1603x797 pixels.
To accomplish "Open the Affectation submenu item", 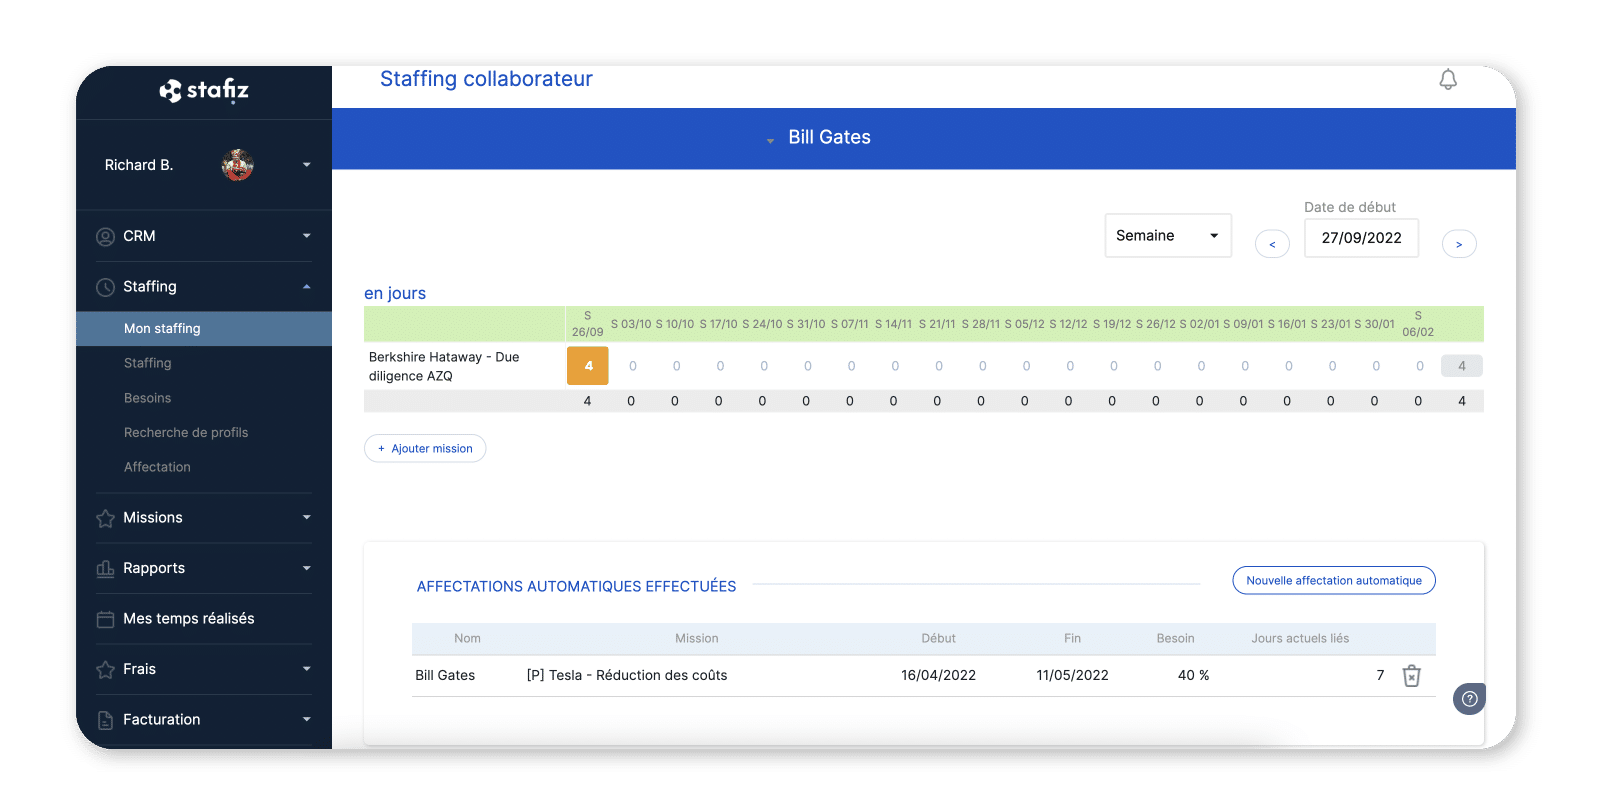I will [157, 467].
